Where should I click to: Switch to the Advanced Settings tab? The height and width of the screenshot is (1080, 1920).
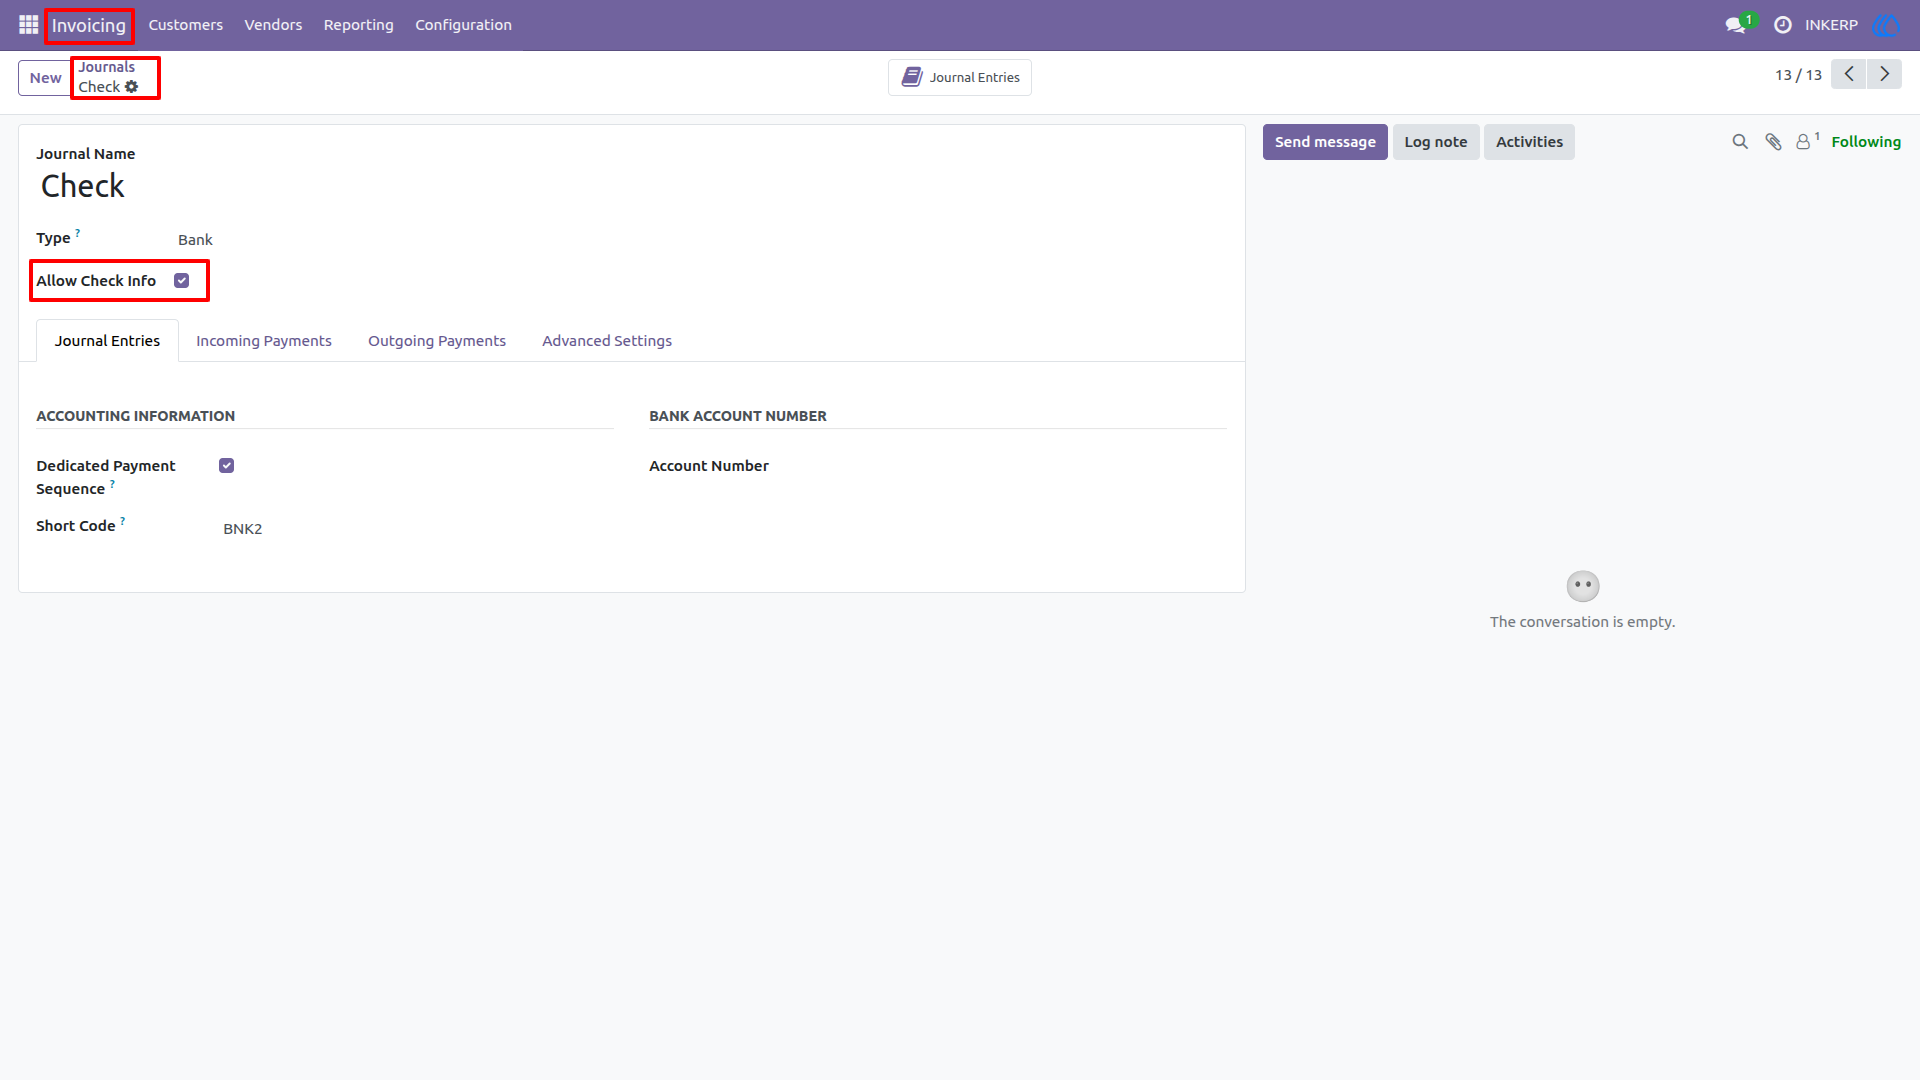click(607, 341)
